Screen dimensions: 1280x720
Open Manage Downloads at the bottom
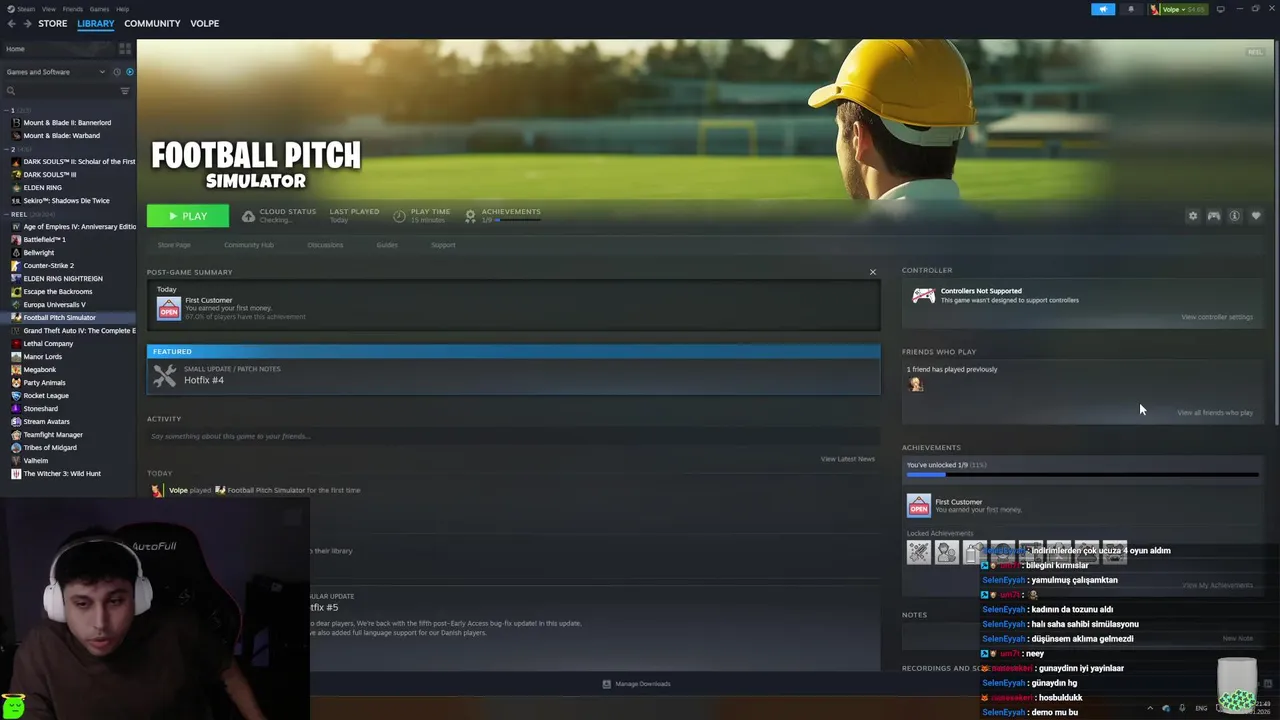click(636, 684)
